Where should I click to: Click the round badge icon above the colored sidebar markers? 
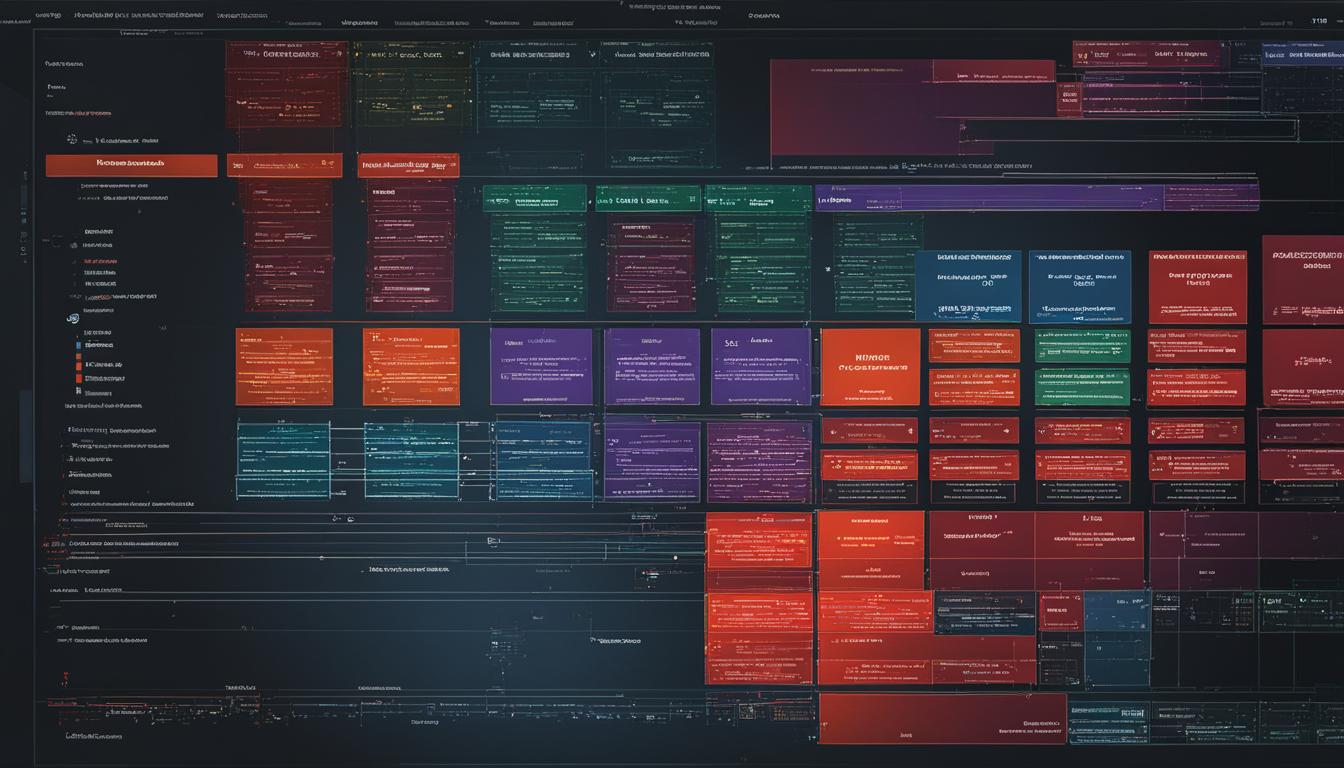[x=72, y=318]
